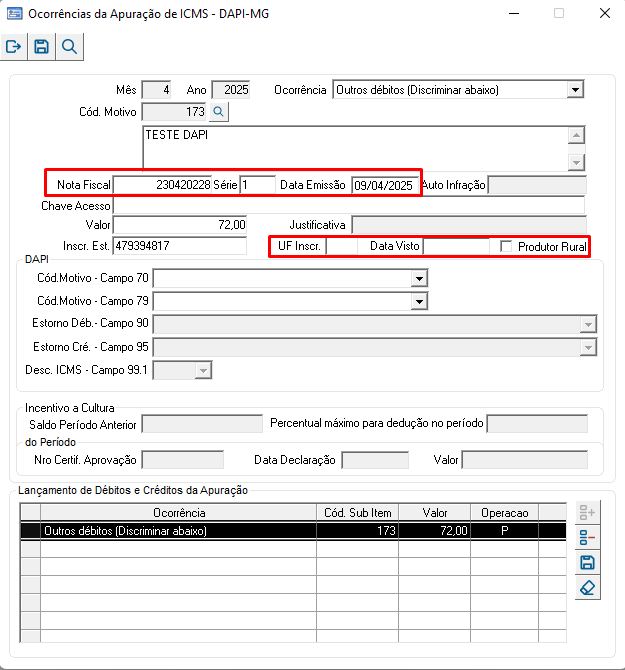This screenshot has width=625, height=670.
Task: Click description scrollbar up arrow
Action: [x=576, y=135]
